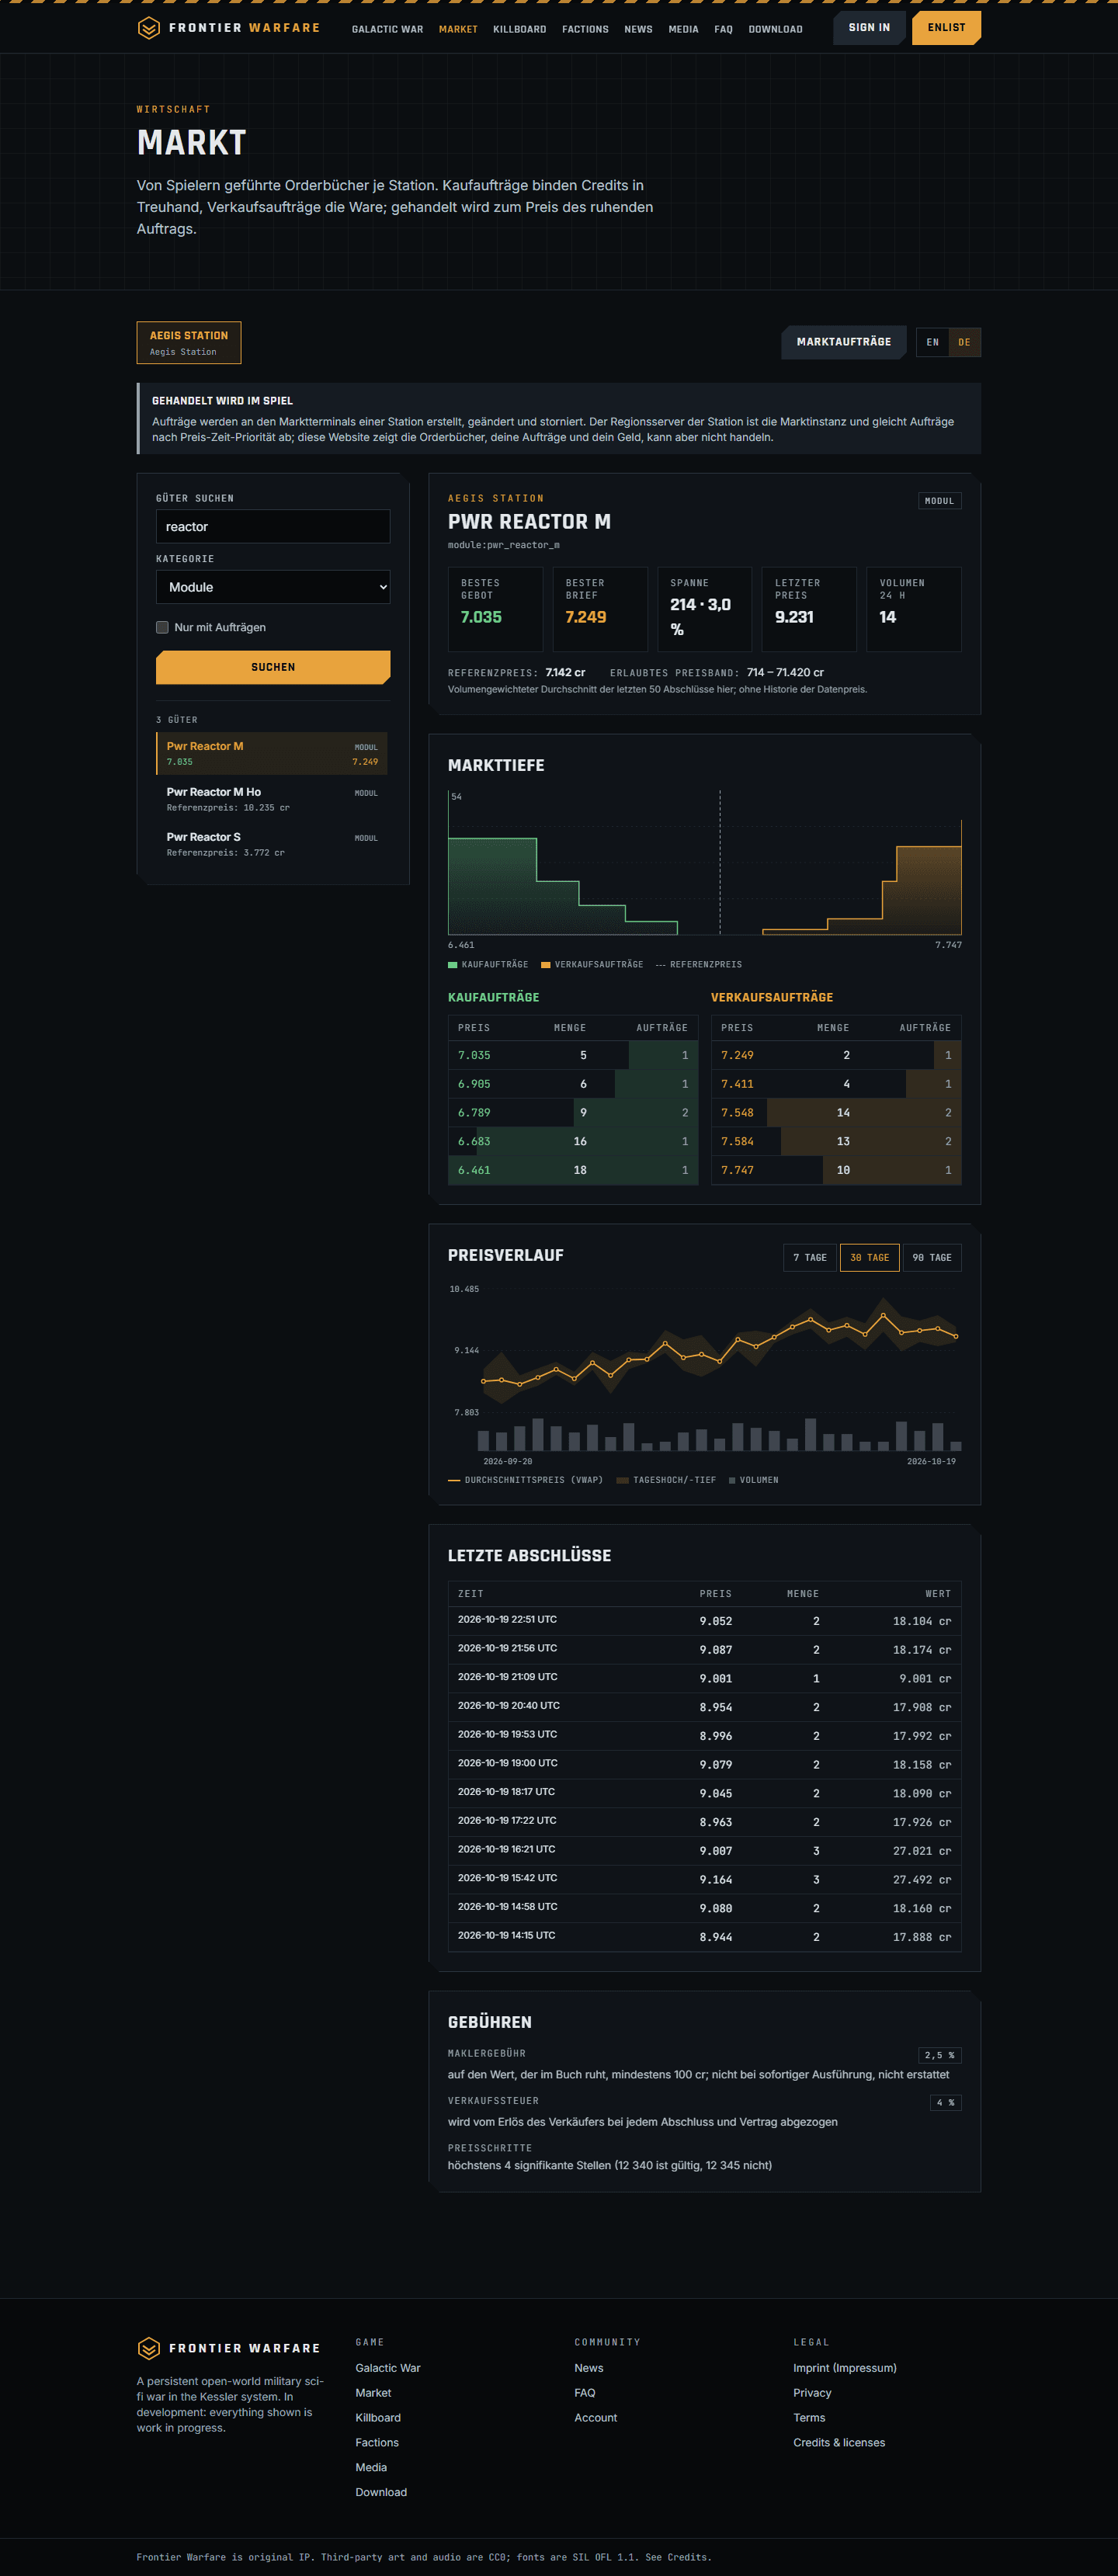1118x2576 pixels.
Task: Click sell order price 7.548
Action: click(737, 1113)
